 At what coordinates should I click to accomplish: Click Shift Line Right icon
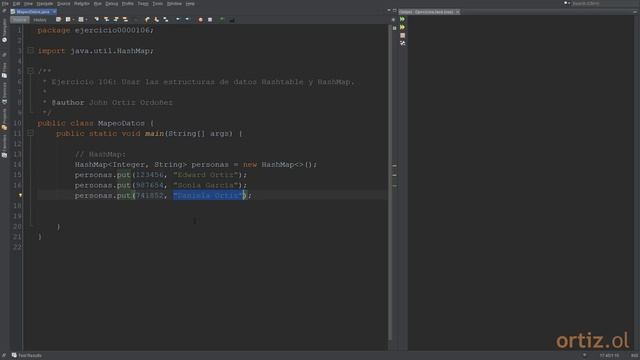tap(187, 20)
